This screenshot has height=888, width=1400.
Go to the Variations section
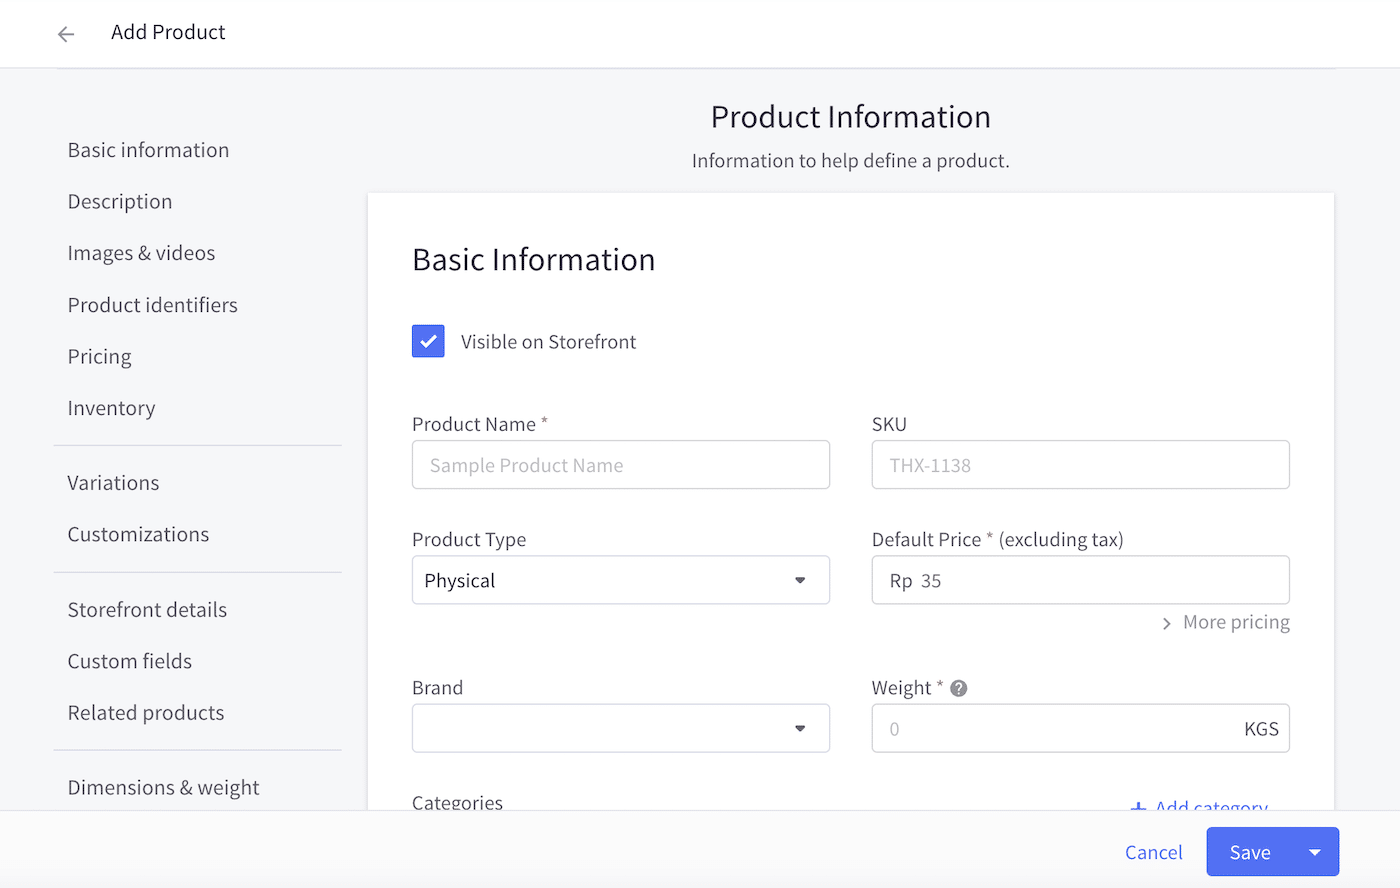tap(113, 482)
